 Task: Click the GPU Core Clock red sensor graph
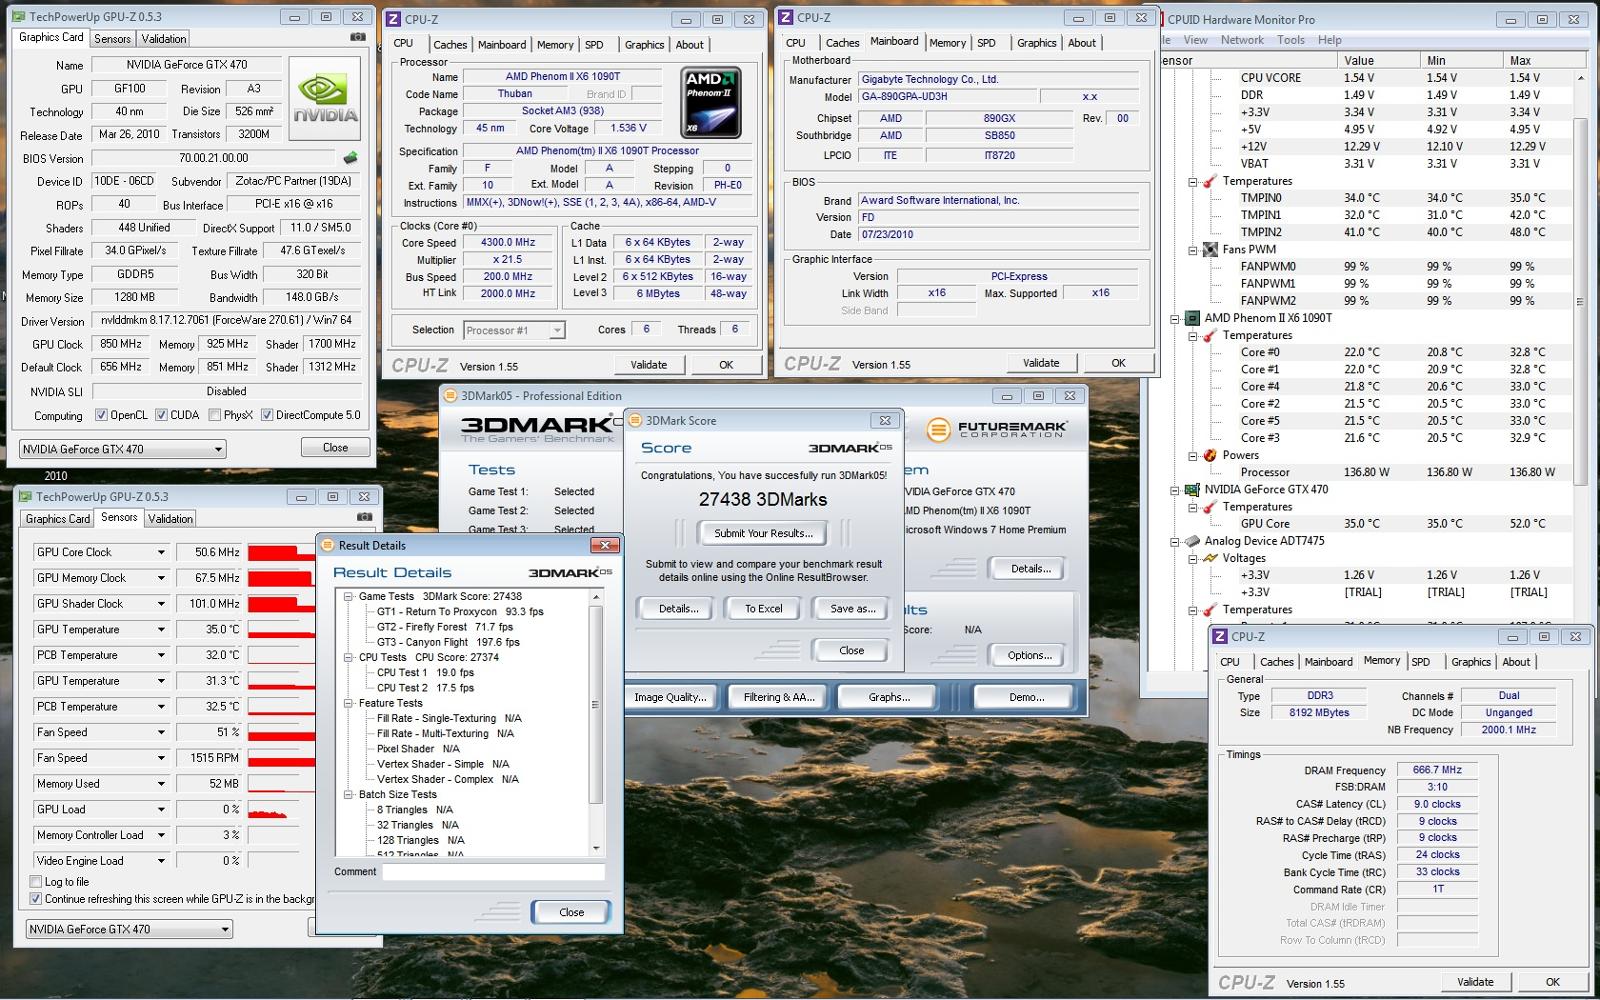(x=281, y=552)
